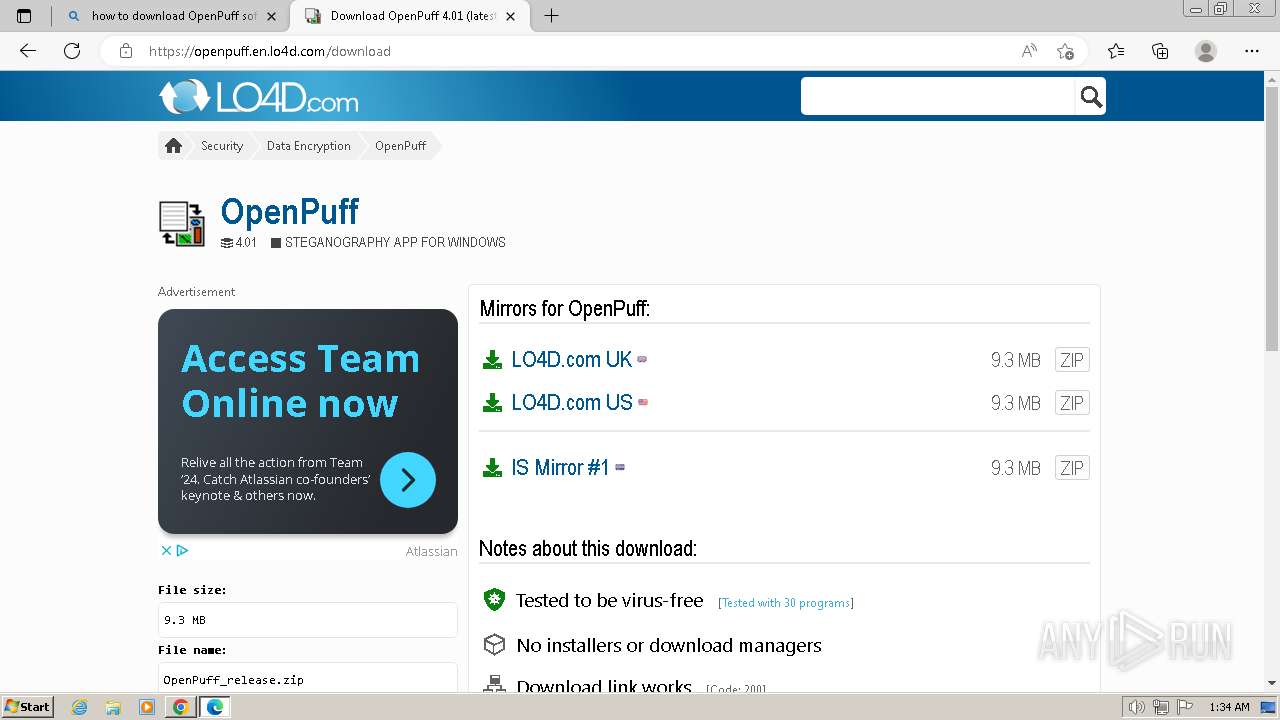This screenshot has height=720, width=1280.
Task: Open the Security breadcrumb
Action: (222, 146)
